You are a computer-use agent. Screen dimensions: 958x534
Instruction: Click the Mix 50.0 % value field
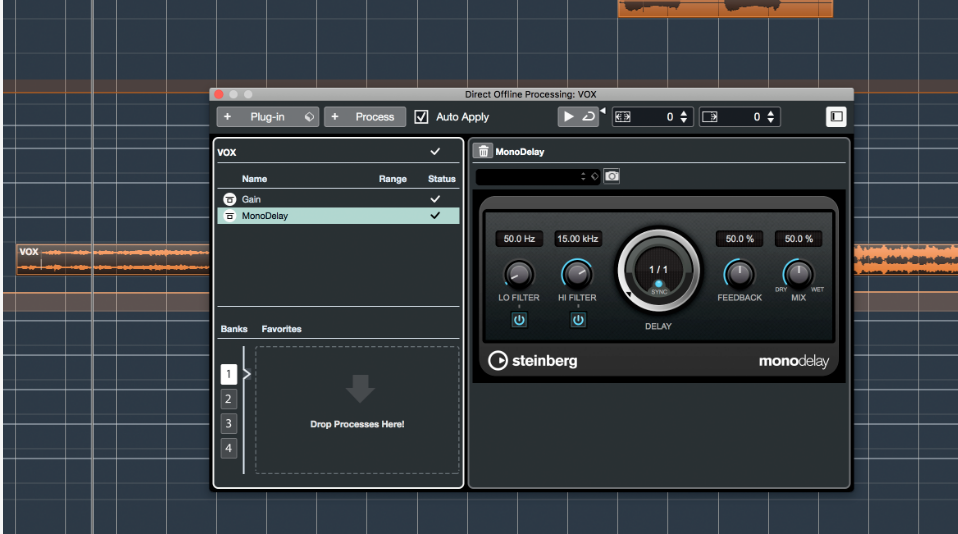tap(799, 239)
